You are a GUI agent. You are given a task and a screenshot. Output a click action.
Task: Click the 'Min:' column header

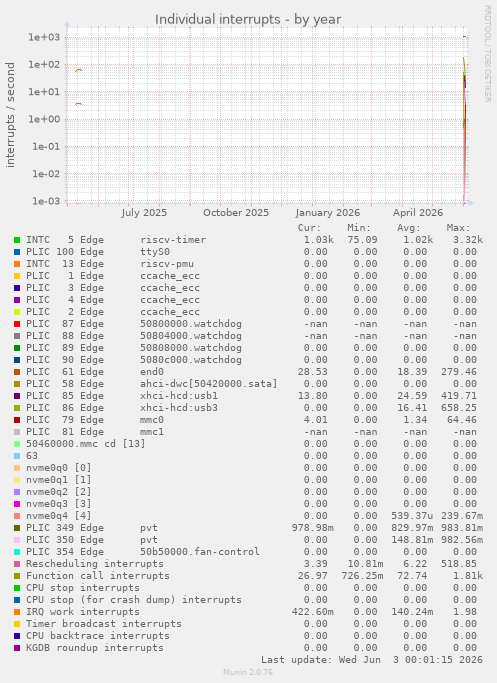359,228
